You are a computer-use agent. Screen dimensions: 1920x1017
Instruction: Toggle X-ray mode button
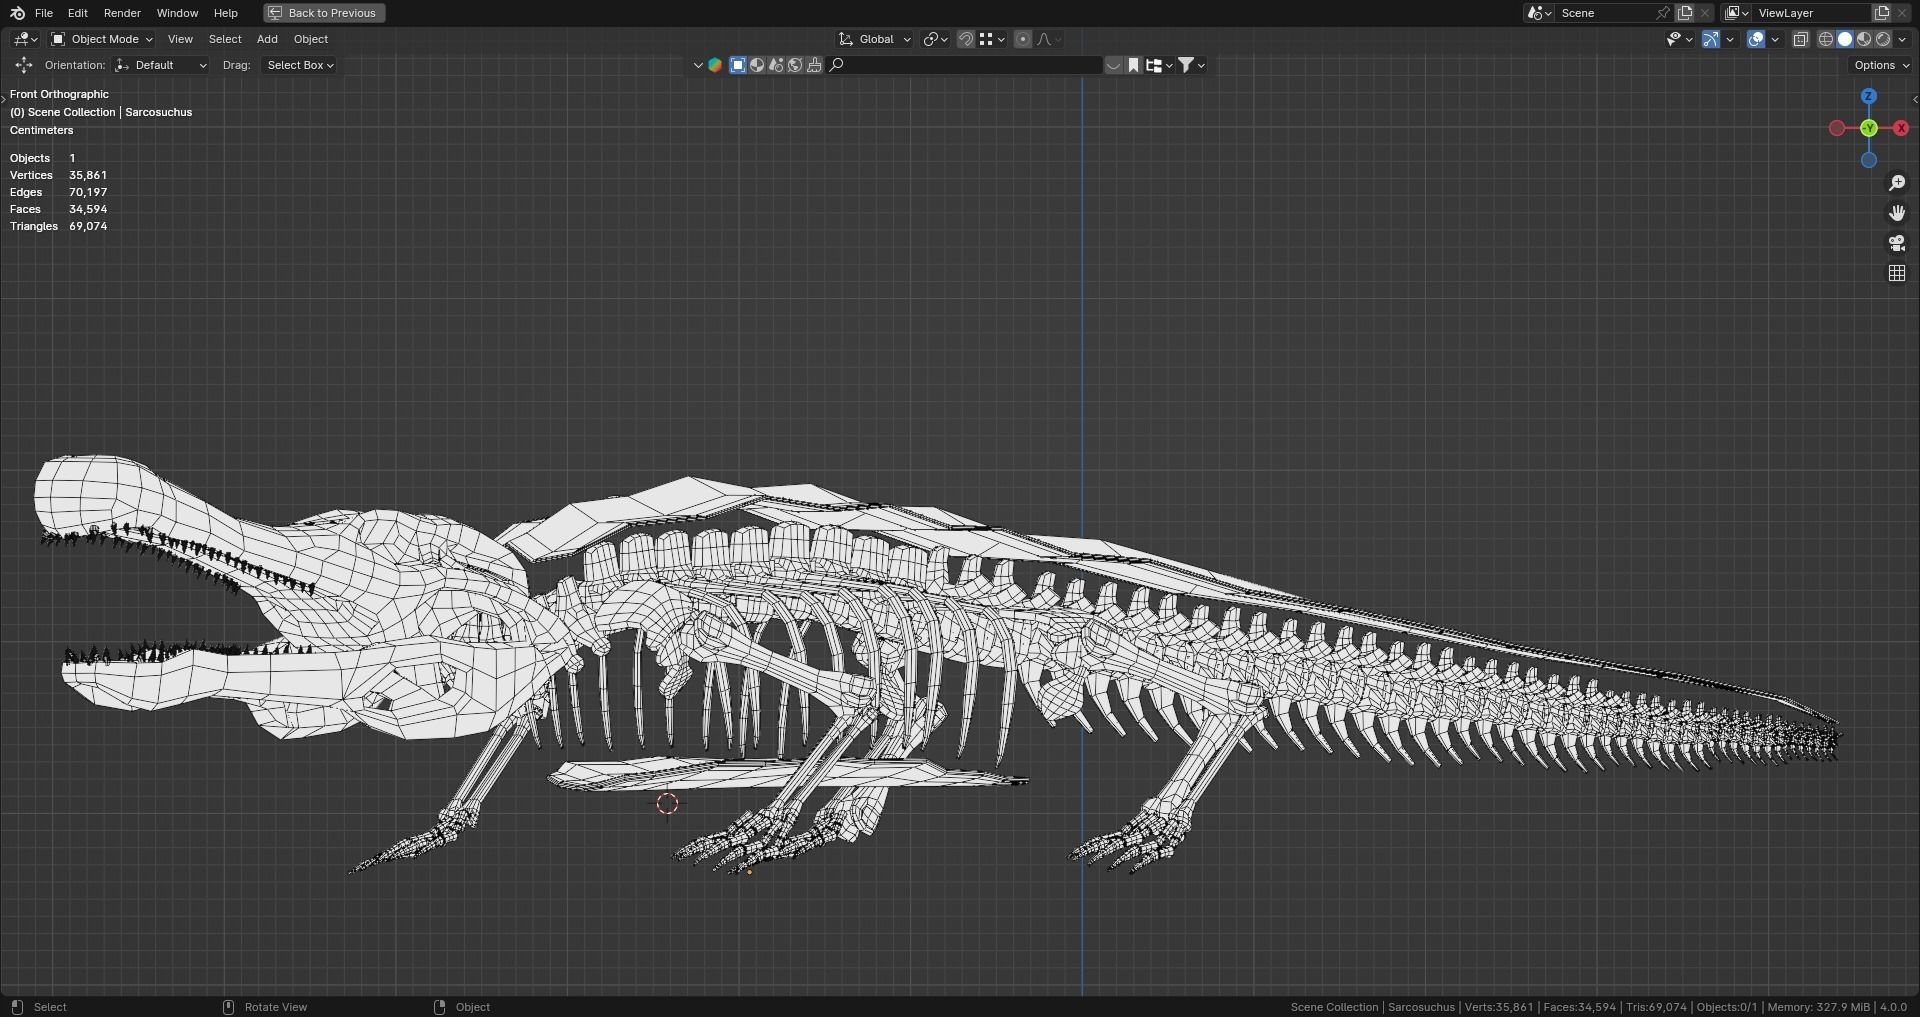(1800, 39)
